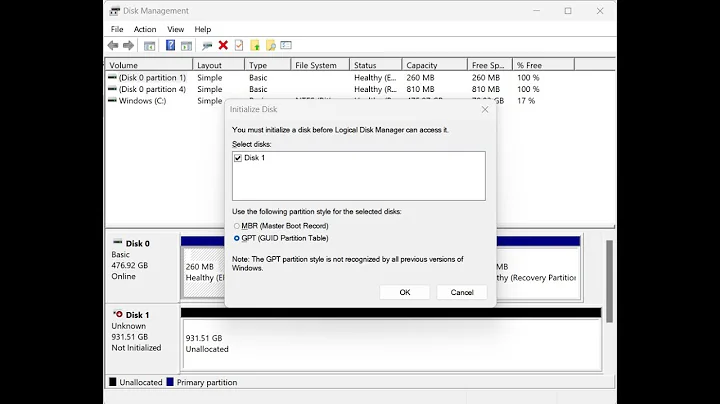
Task: Click the 17 % free cell
Action: click(526, 101)
